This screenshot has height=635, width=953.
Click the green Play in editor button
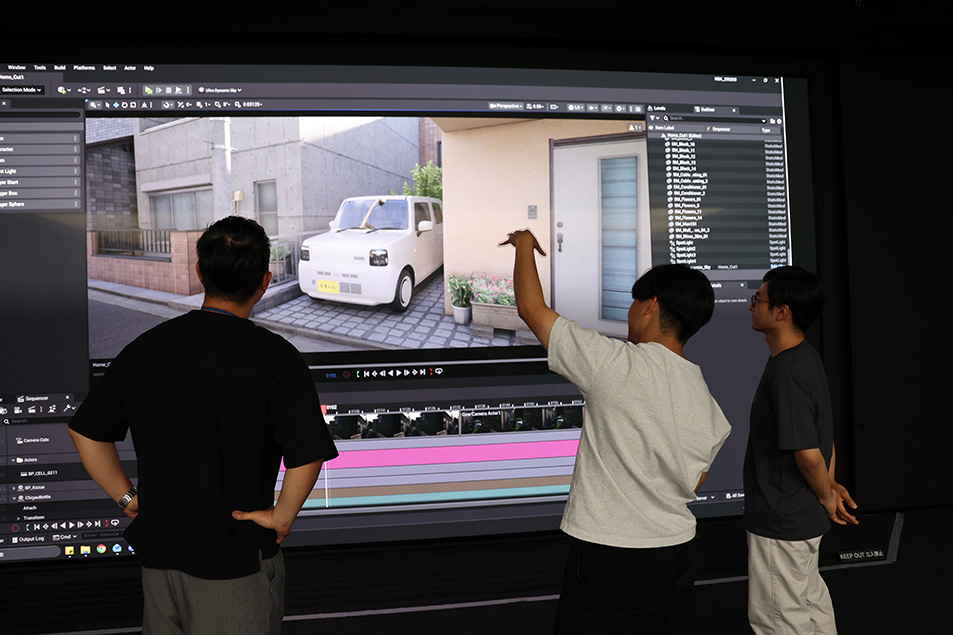point(148,90)
